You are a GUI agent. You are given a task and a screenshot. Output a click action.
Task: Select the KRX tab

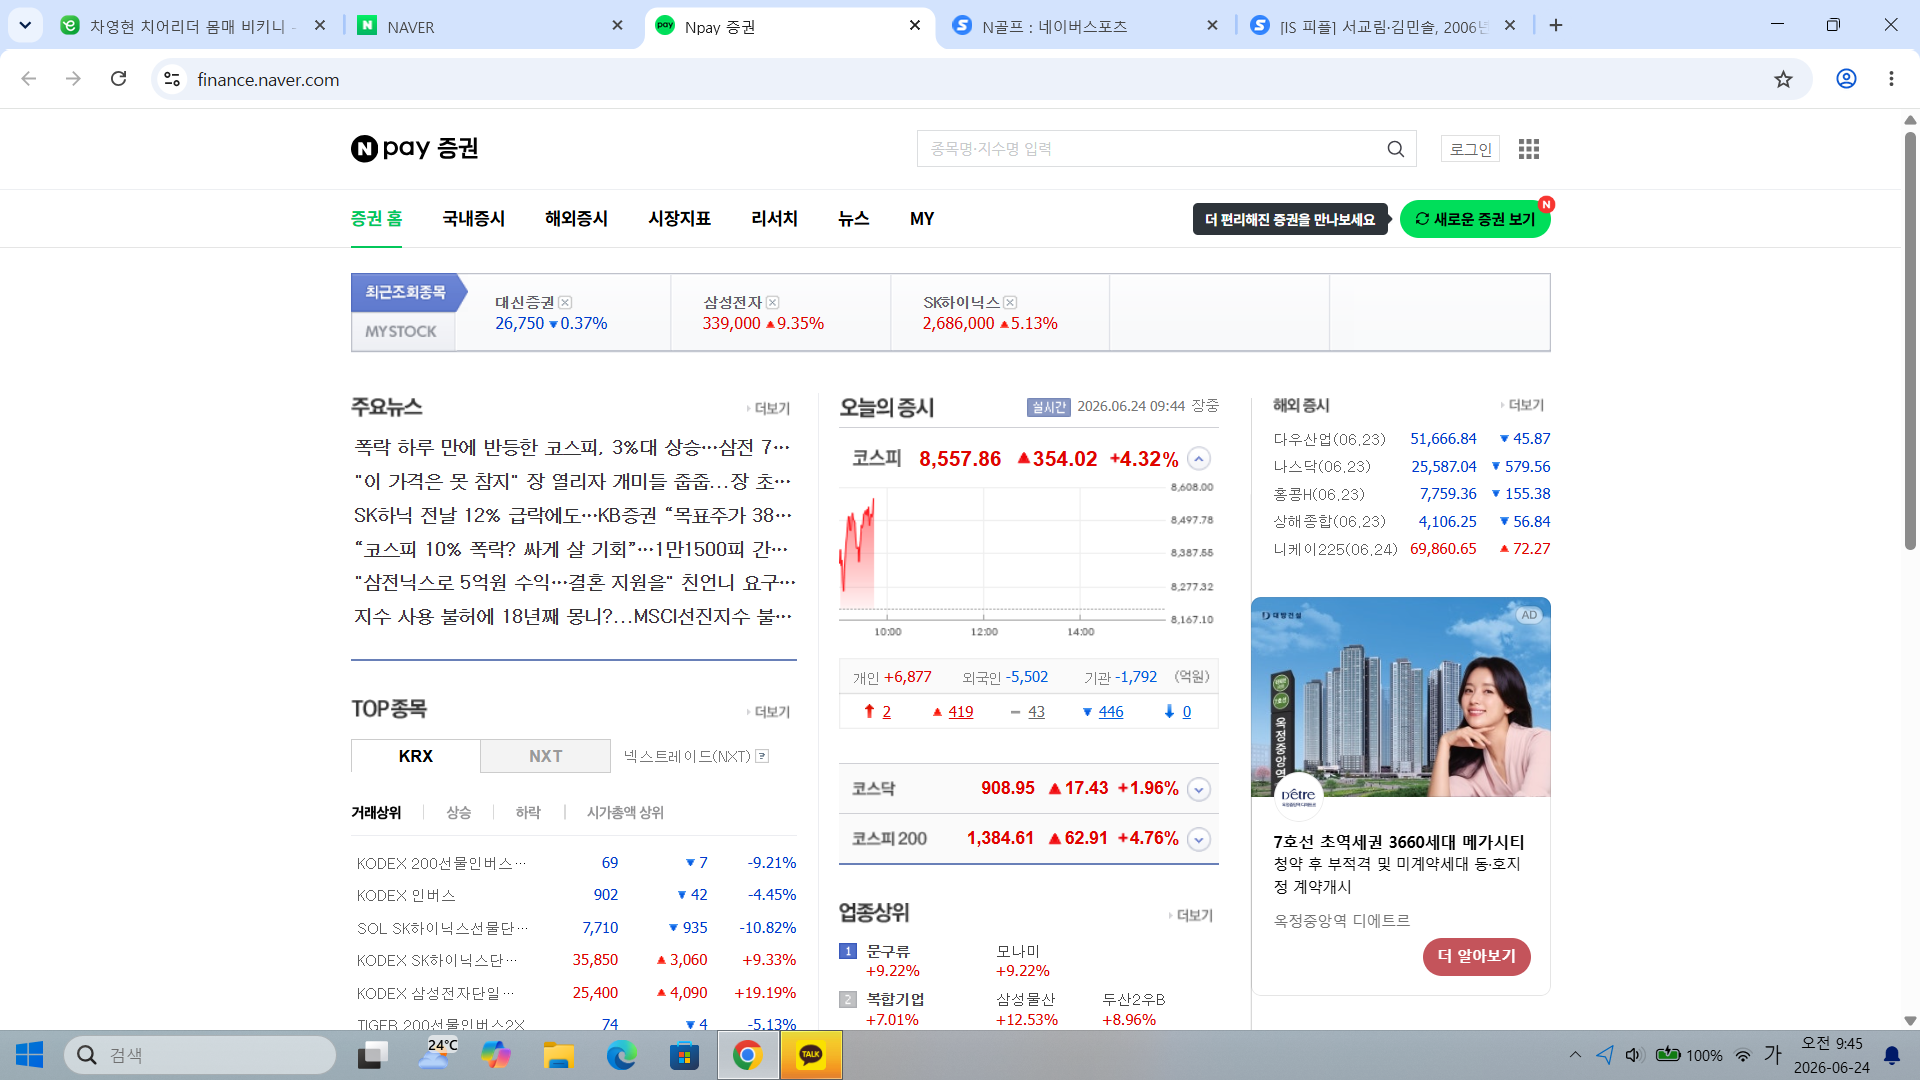(x=416, y=756)
